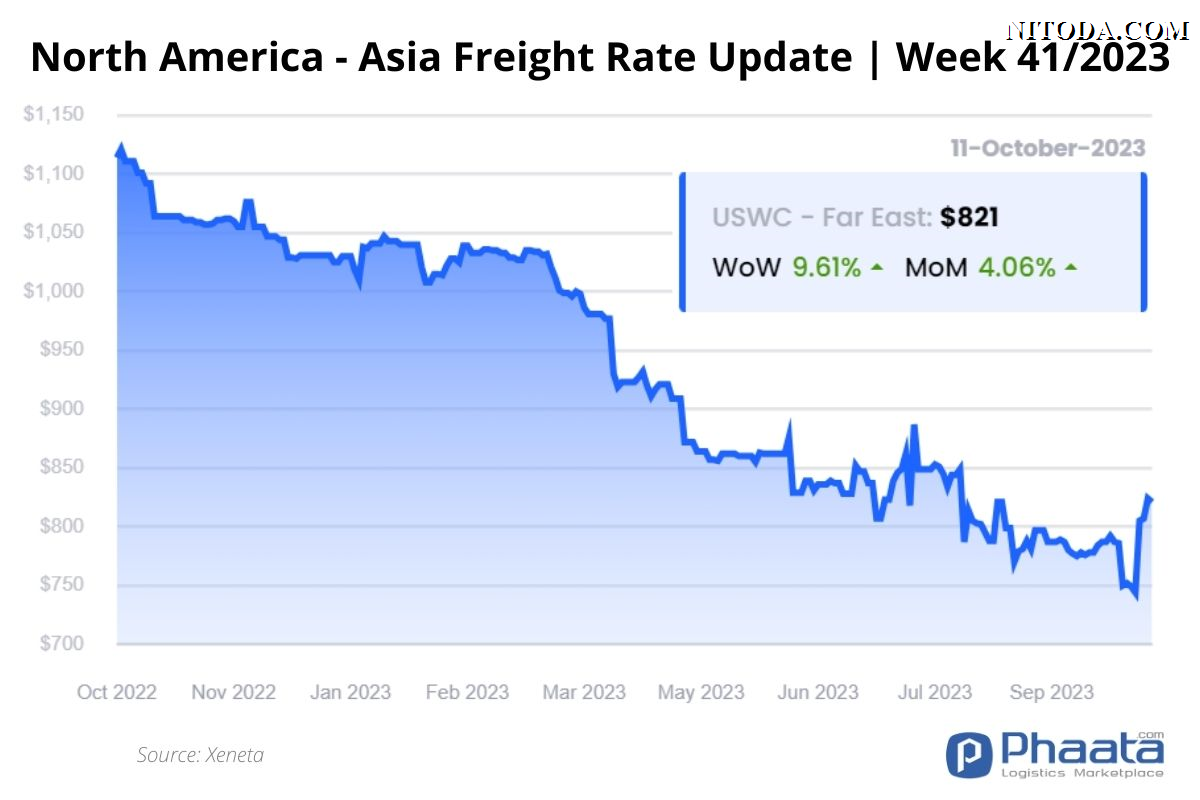The height and width of the screenshot is (800, 1200).
Task: Click the $1,150 y-axis label
Action: pyautogui.click(x=54, y=115)
